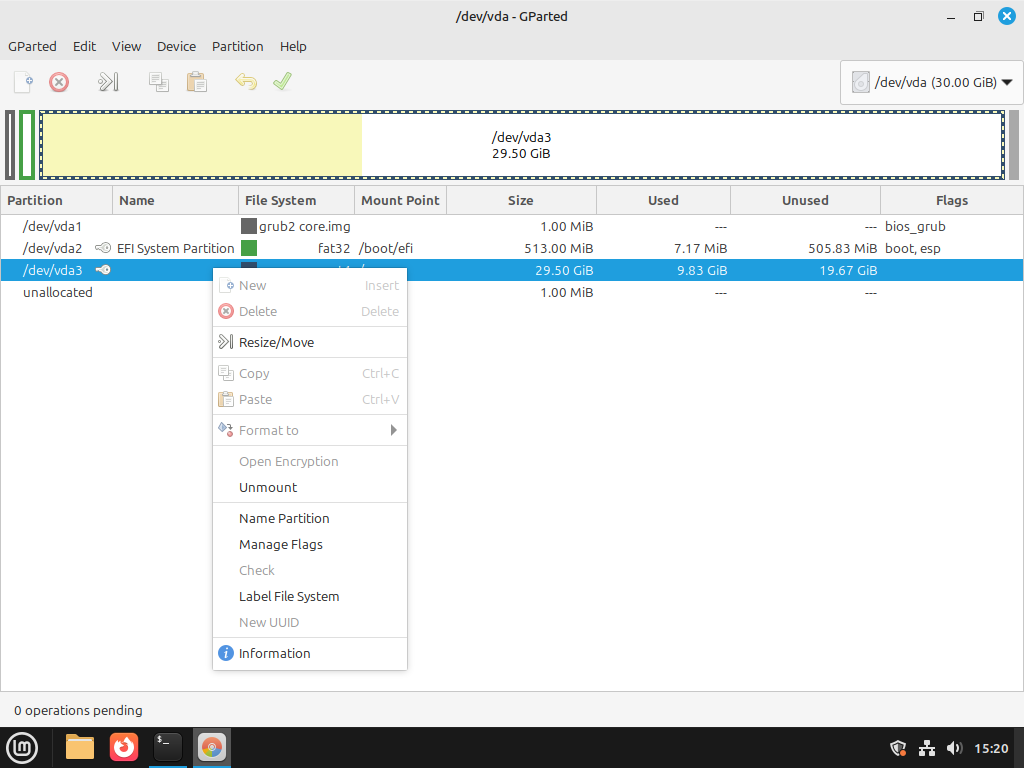Viewport: 1024px width, 768px height.
Task: Click the green Apply All Operations checkmark
Action: [282, 82]
